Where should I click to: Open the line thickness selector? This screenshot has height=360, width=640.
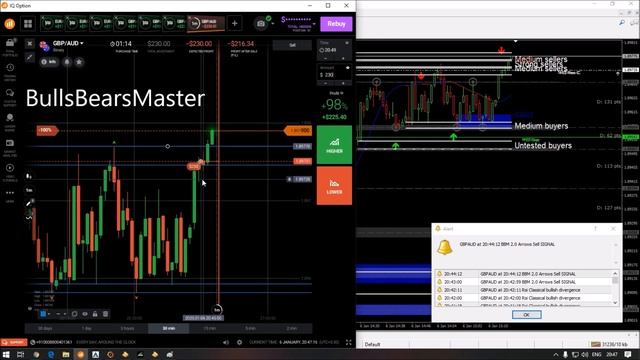(61, 314)
